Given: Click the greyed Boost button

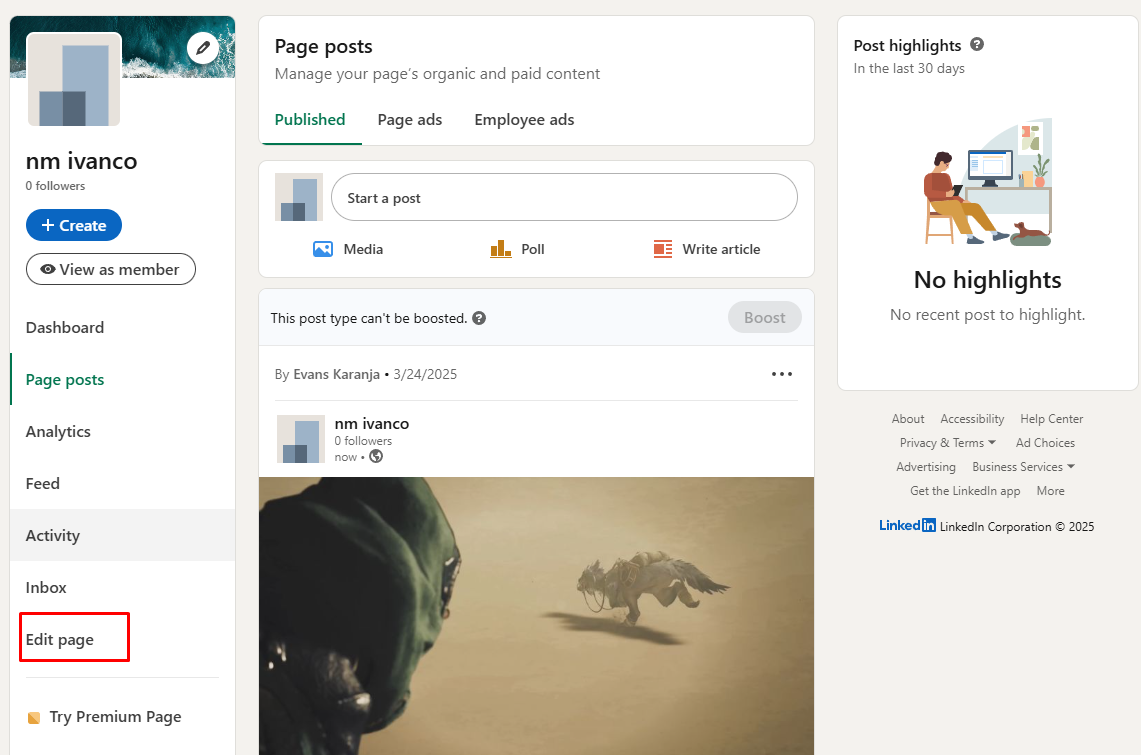Looking at the screenshot, I should pos(765,317).
